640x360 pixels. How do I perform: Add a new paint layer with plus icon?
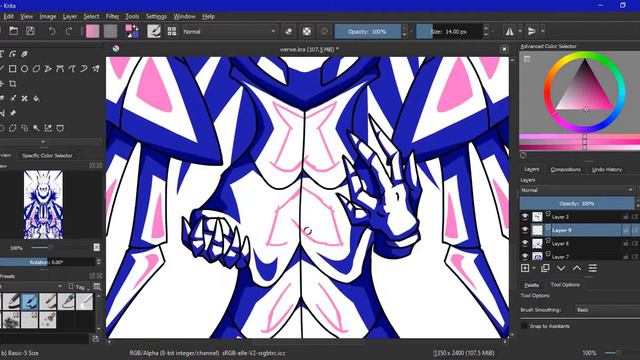(x=525, y=268)
